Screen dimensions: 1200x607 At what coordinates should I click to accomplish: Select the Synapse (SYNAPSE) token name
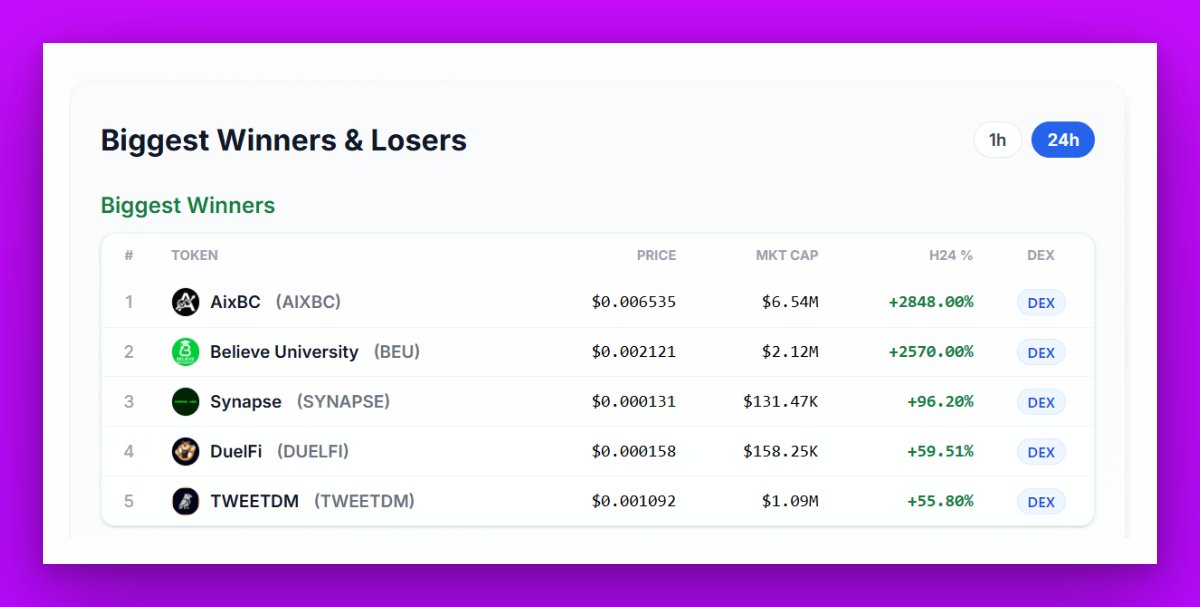(x=300, y=402)
